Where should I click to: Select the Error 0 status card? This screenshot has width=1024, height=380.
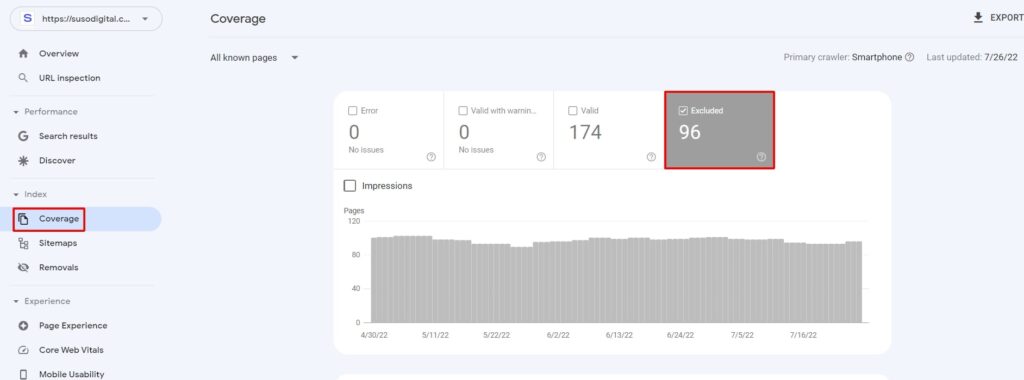[x=389, y=130]
